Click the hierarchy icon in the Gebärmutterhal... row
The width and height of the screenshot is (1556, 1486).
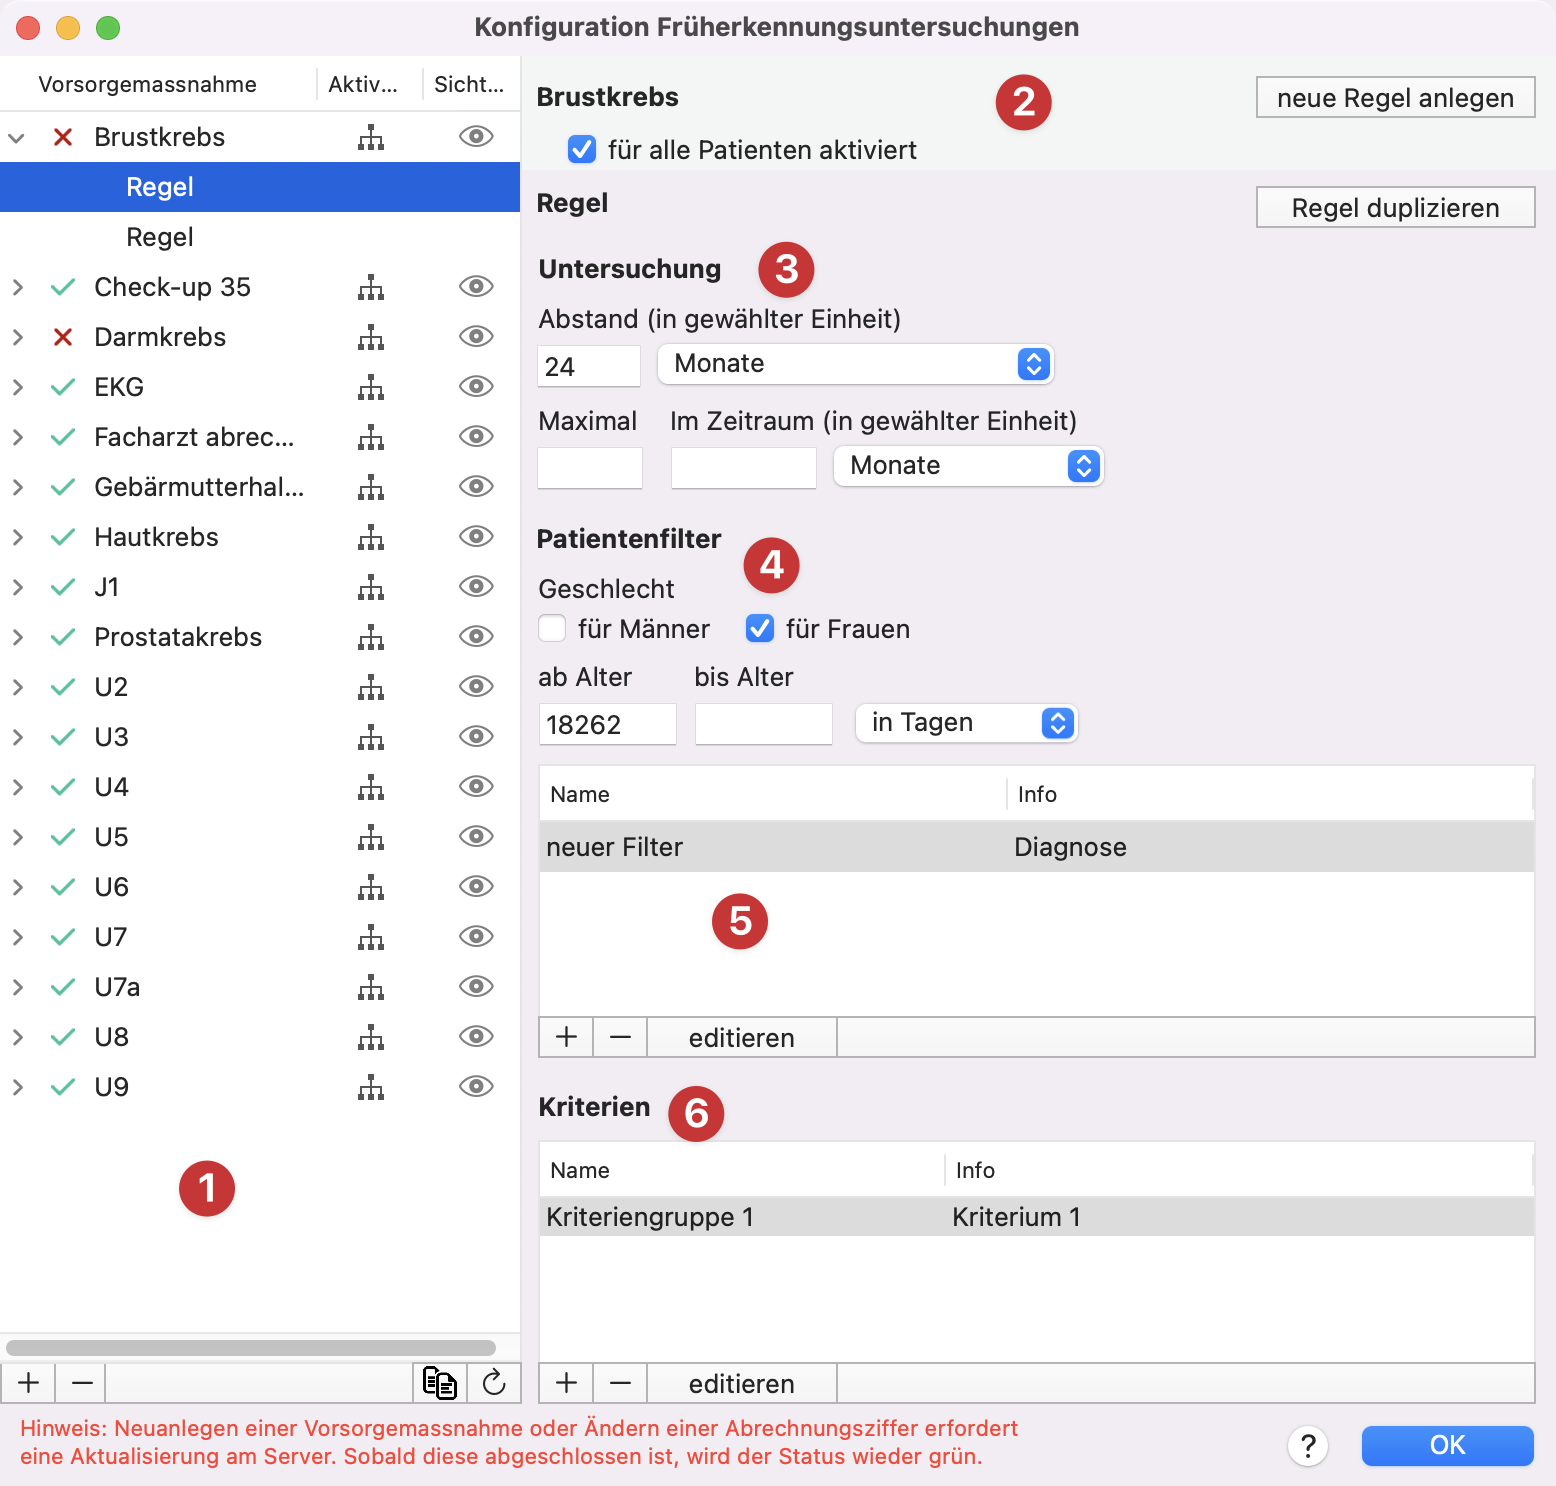click(371, 487)
